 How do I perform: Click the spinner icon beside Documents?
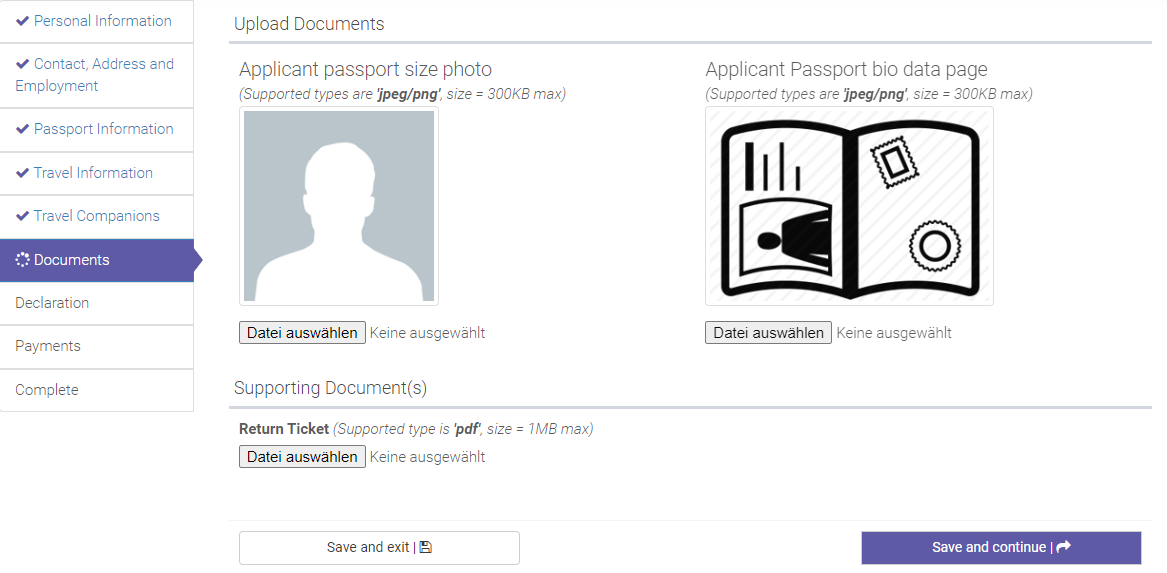[22, 260]
